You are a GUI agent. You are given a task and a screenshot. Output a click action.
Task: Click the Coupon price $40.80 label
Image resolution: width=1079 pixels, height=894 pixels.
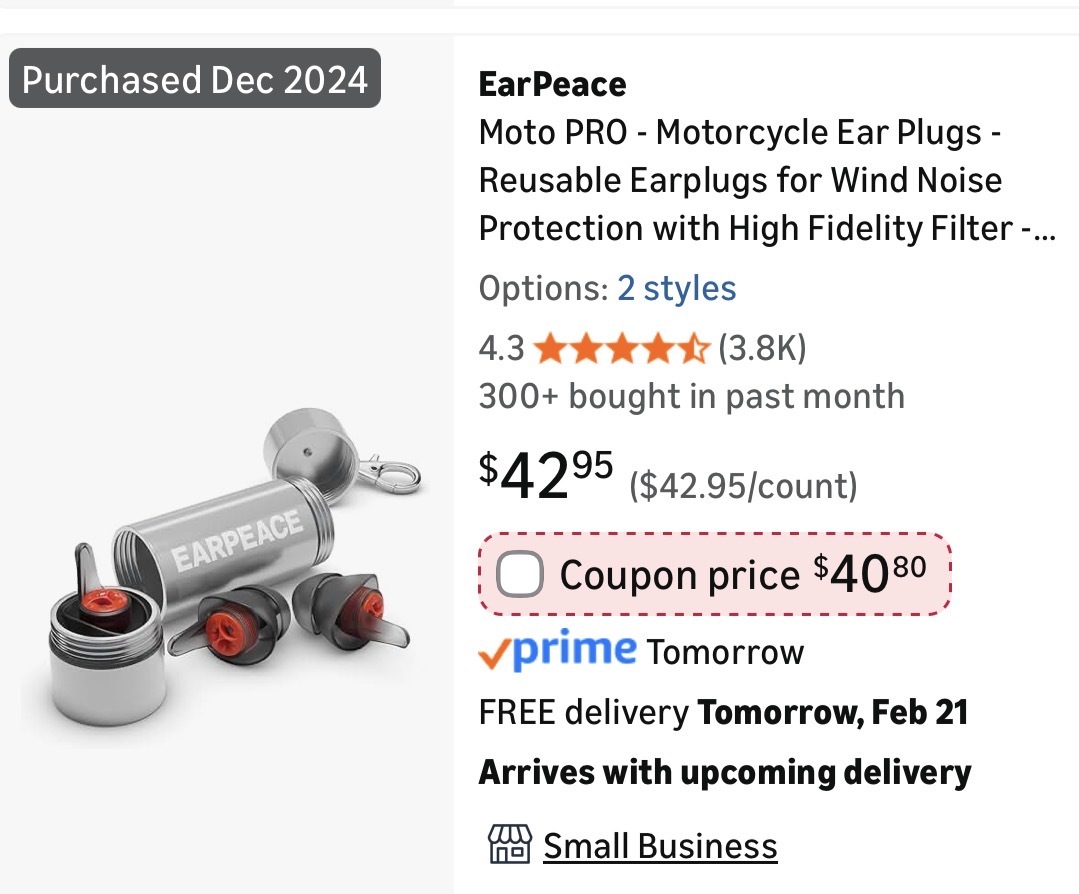pyautogui.click(x=742, y=575)
